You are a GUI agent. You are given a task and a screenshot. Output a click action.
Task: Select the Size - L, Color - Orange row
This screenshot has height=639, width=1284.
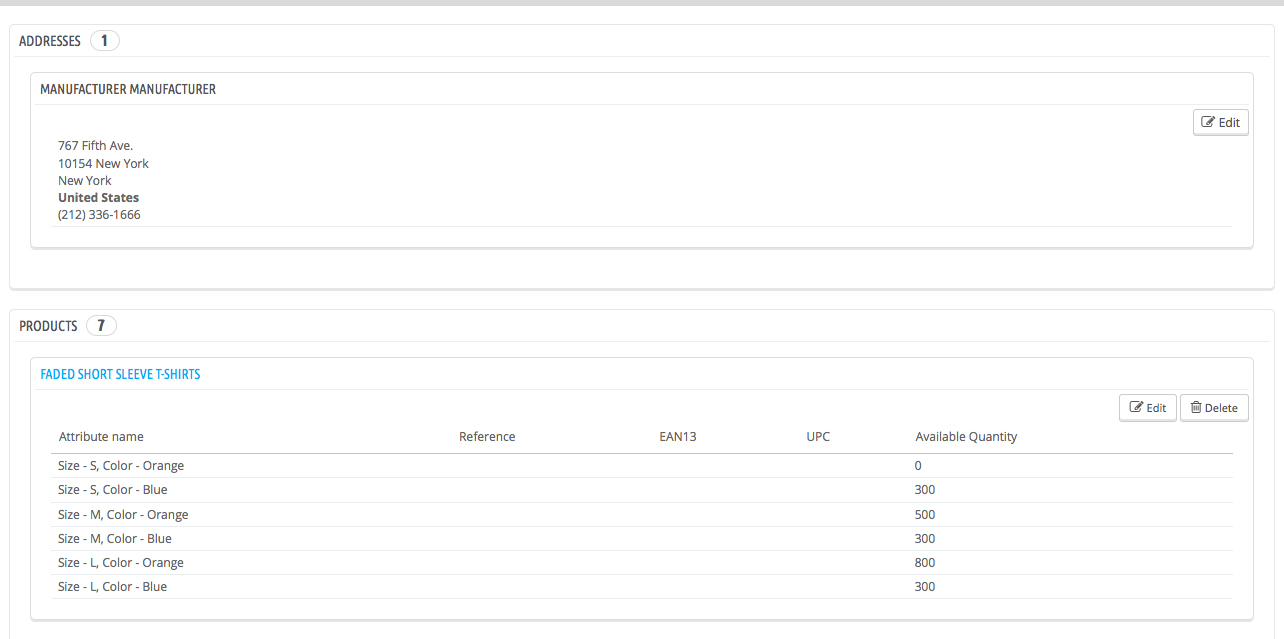pyautogui.click(x=642, y=562)
